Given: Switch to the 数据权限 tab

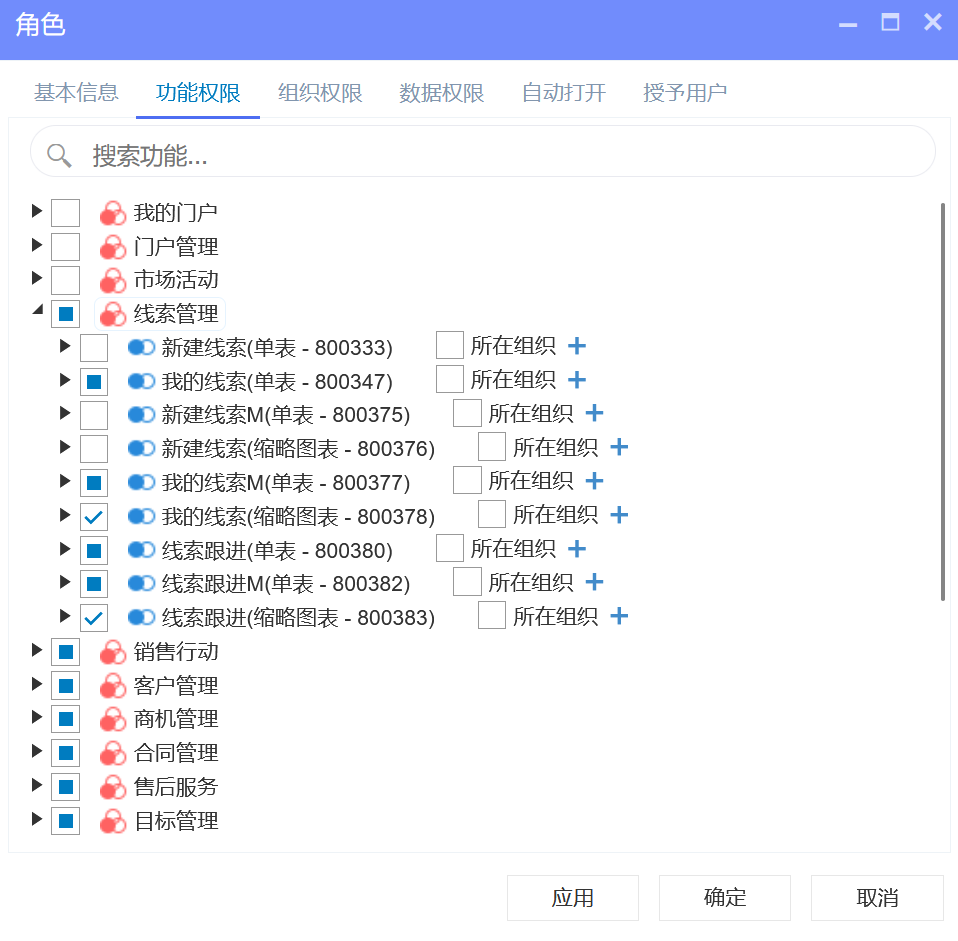Looking at the screenshot, I should click(x=442, y=93).
